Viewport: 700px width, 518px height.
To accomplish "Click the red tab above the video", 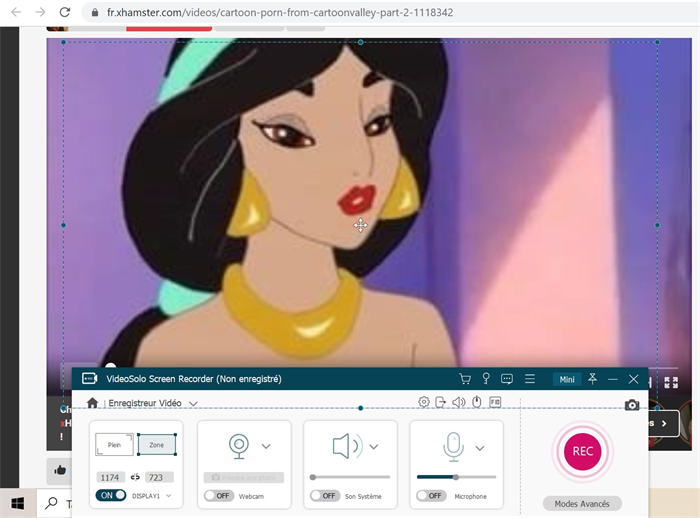I will pyautogui.click(x=169, y=29).
